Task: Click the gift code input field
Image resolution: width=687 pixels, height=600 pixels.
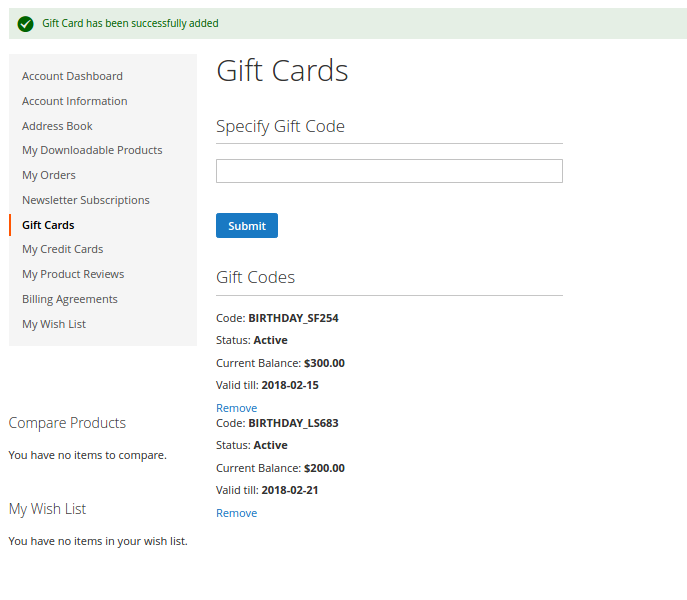Action: click(389, 171)
